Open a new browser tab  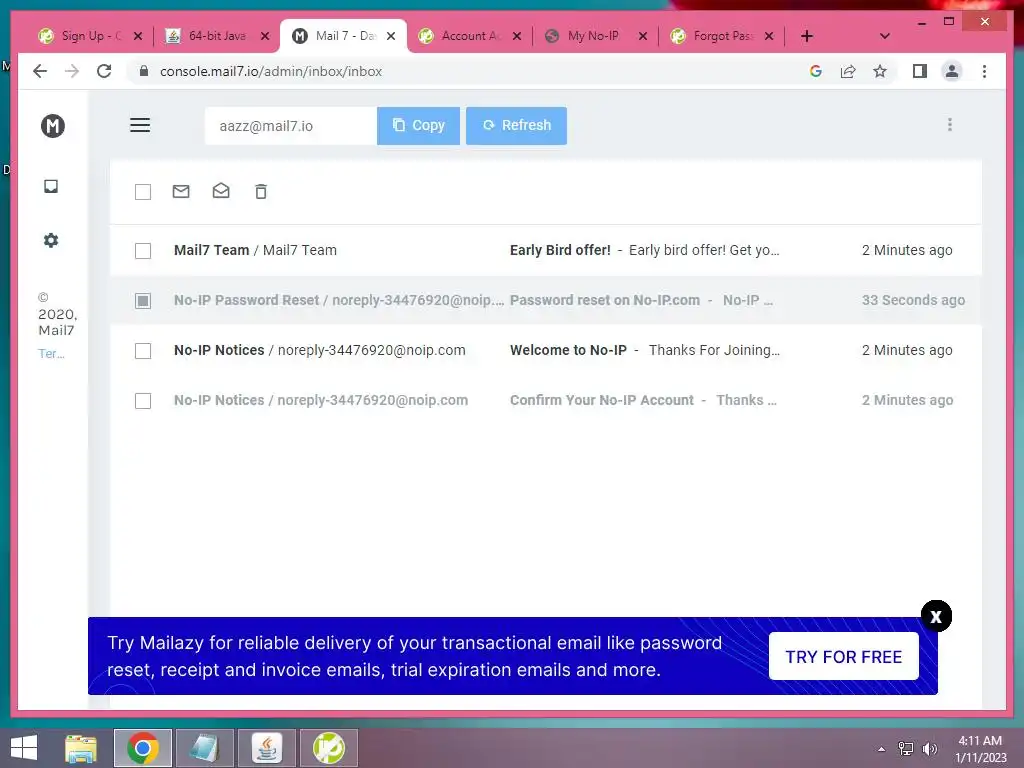(807, 36)
